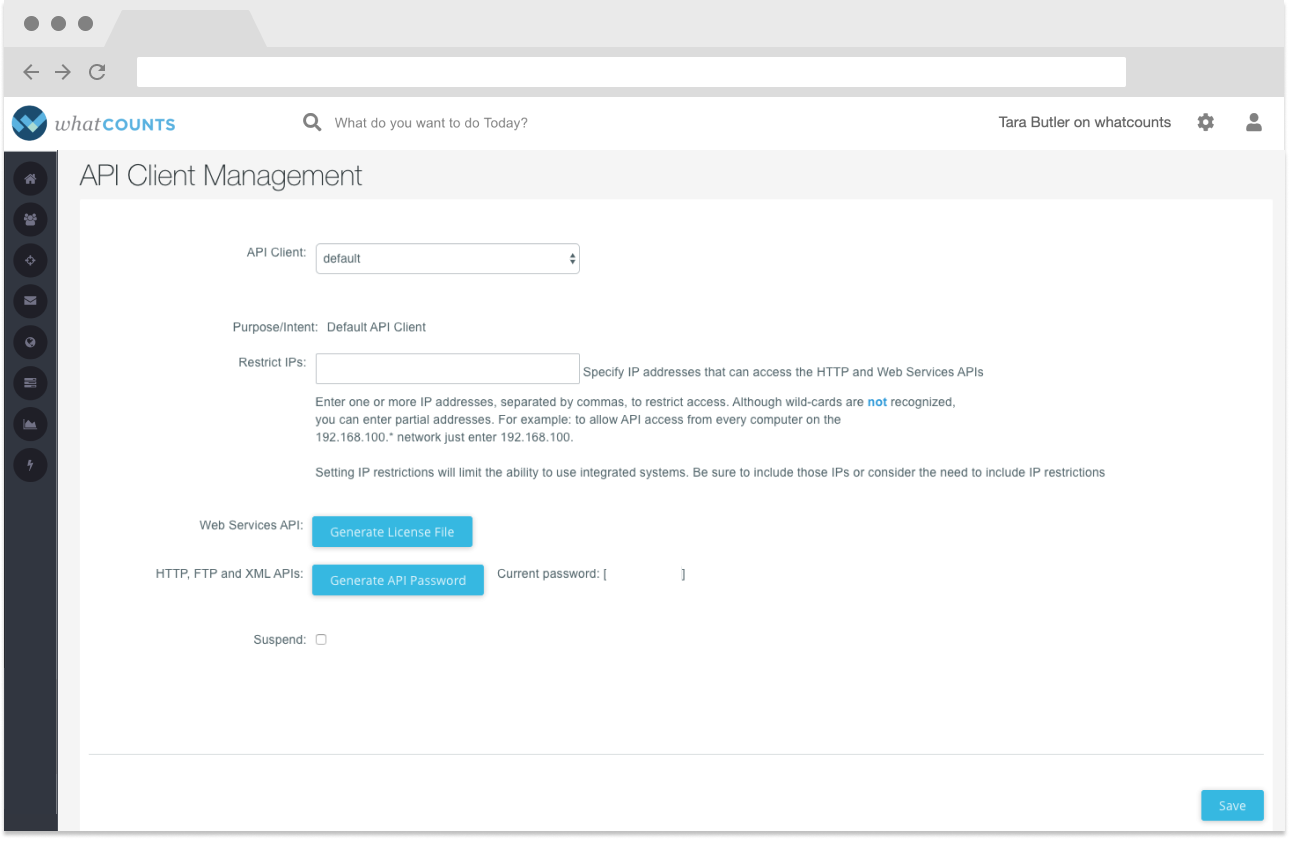Open the user profile icon

tap(1253, 122)
